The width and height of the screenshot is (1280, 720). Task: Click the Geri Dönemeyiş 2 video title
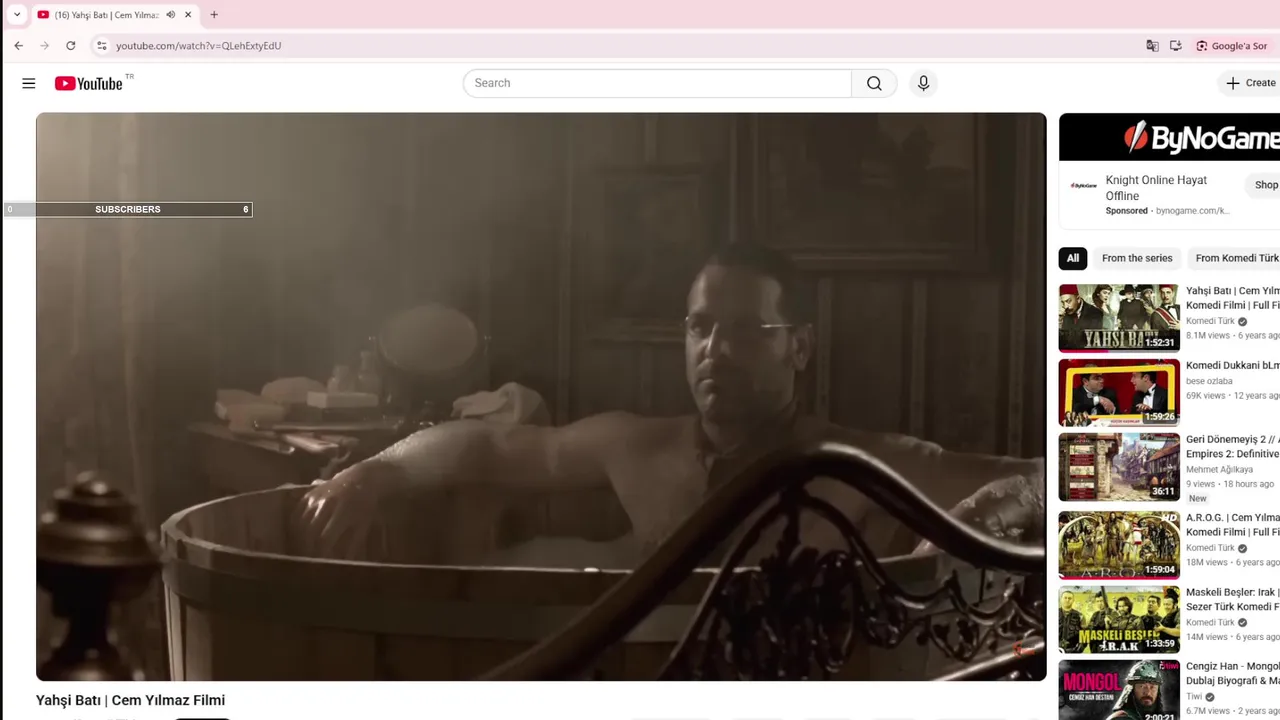1233,446
